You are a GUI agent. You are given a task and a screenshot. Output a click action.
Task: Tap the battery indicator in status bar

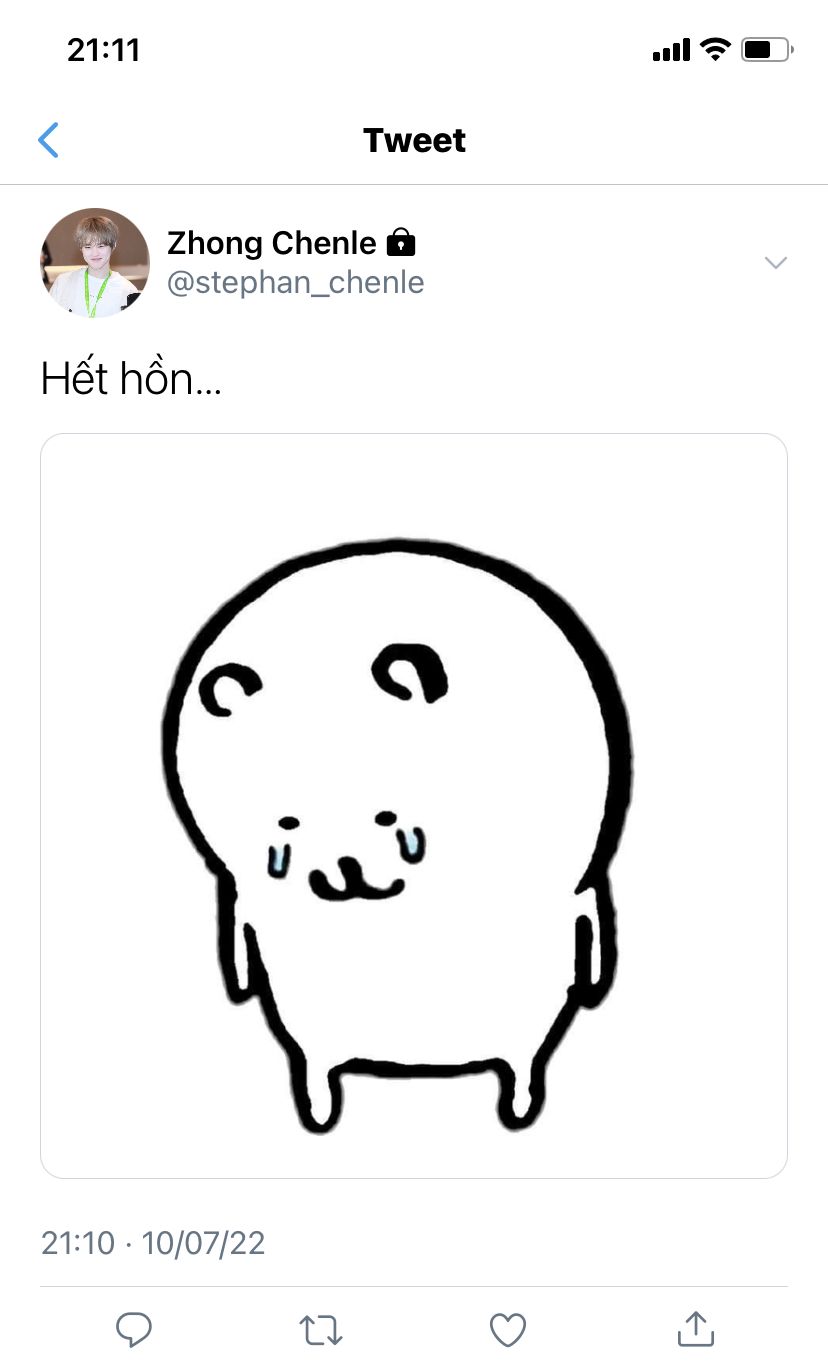pyautogui.click(x=767, y=50)
